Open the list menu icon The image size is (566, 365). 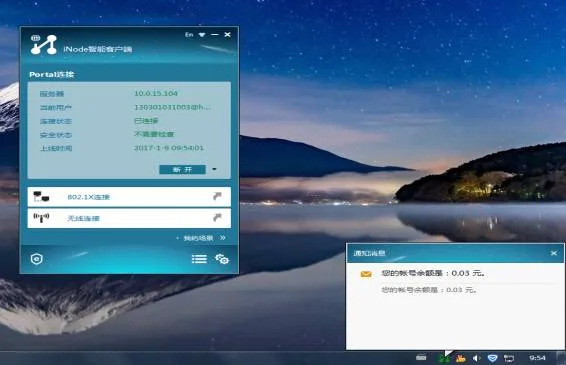pos(199,259)
